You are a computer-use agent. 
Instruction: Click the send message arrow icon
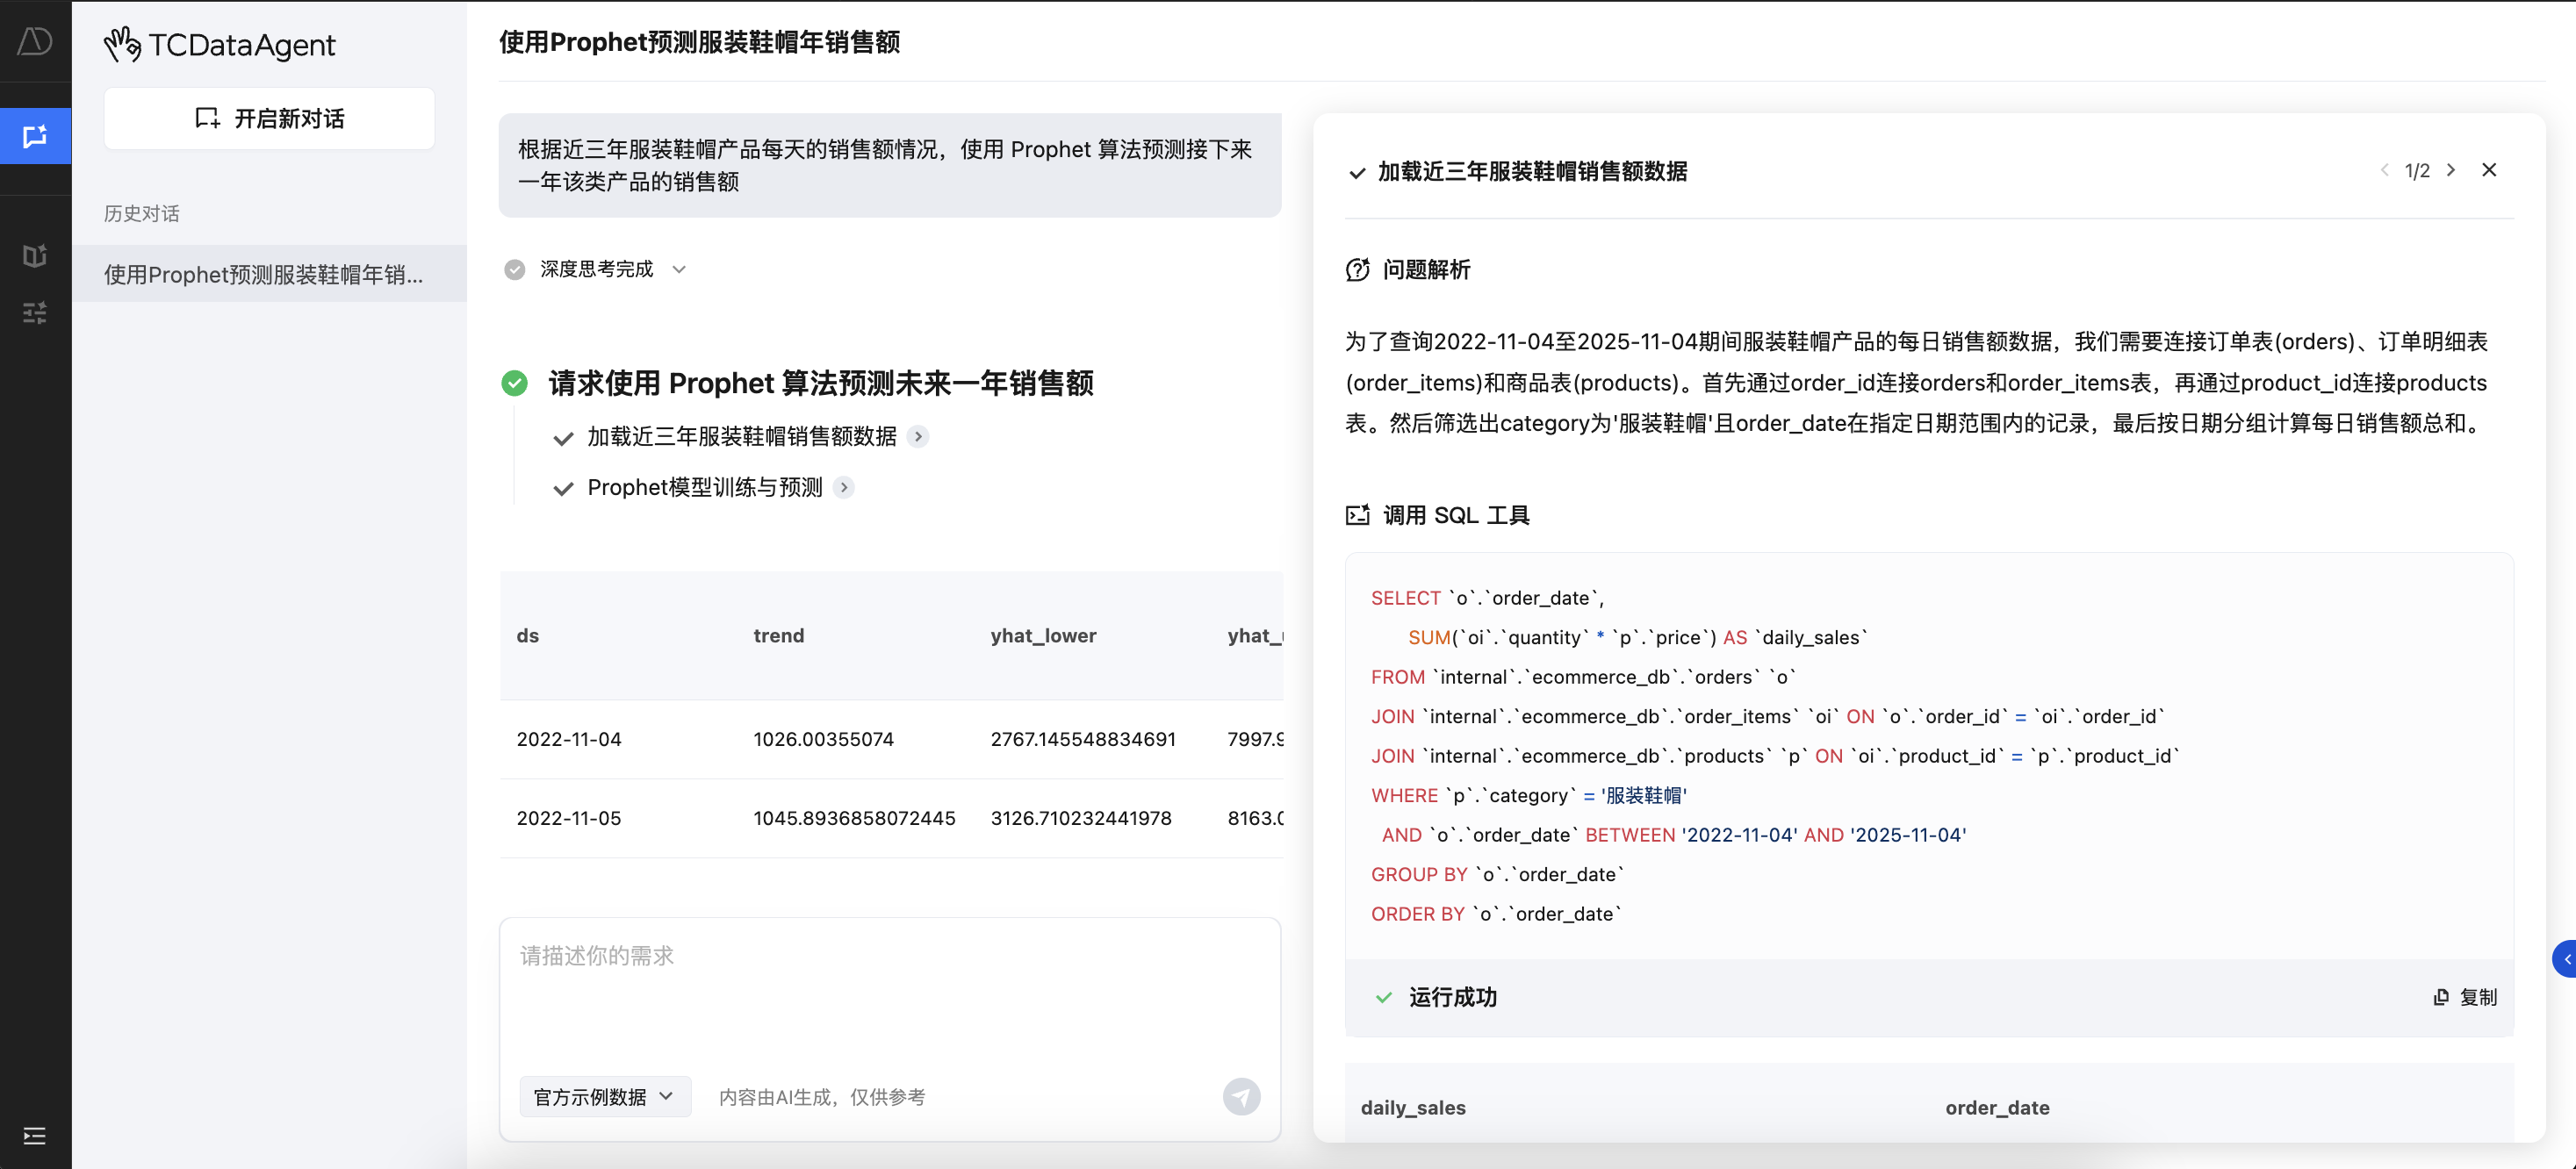point(1241,1097)
